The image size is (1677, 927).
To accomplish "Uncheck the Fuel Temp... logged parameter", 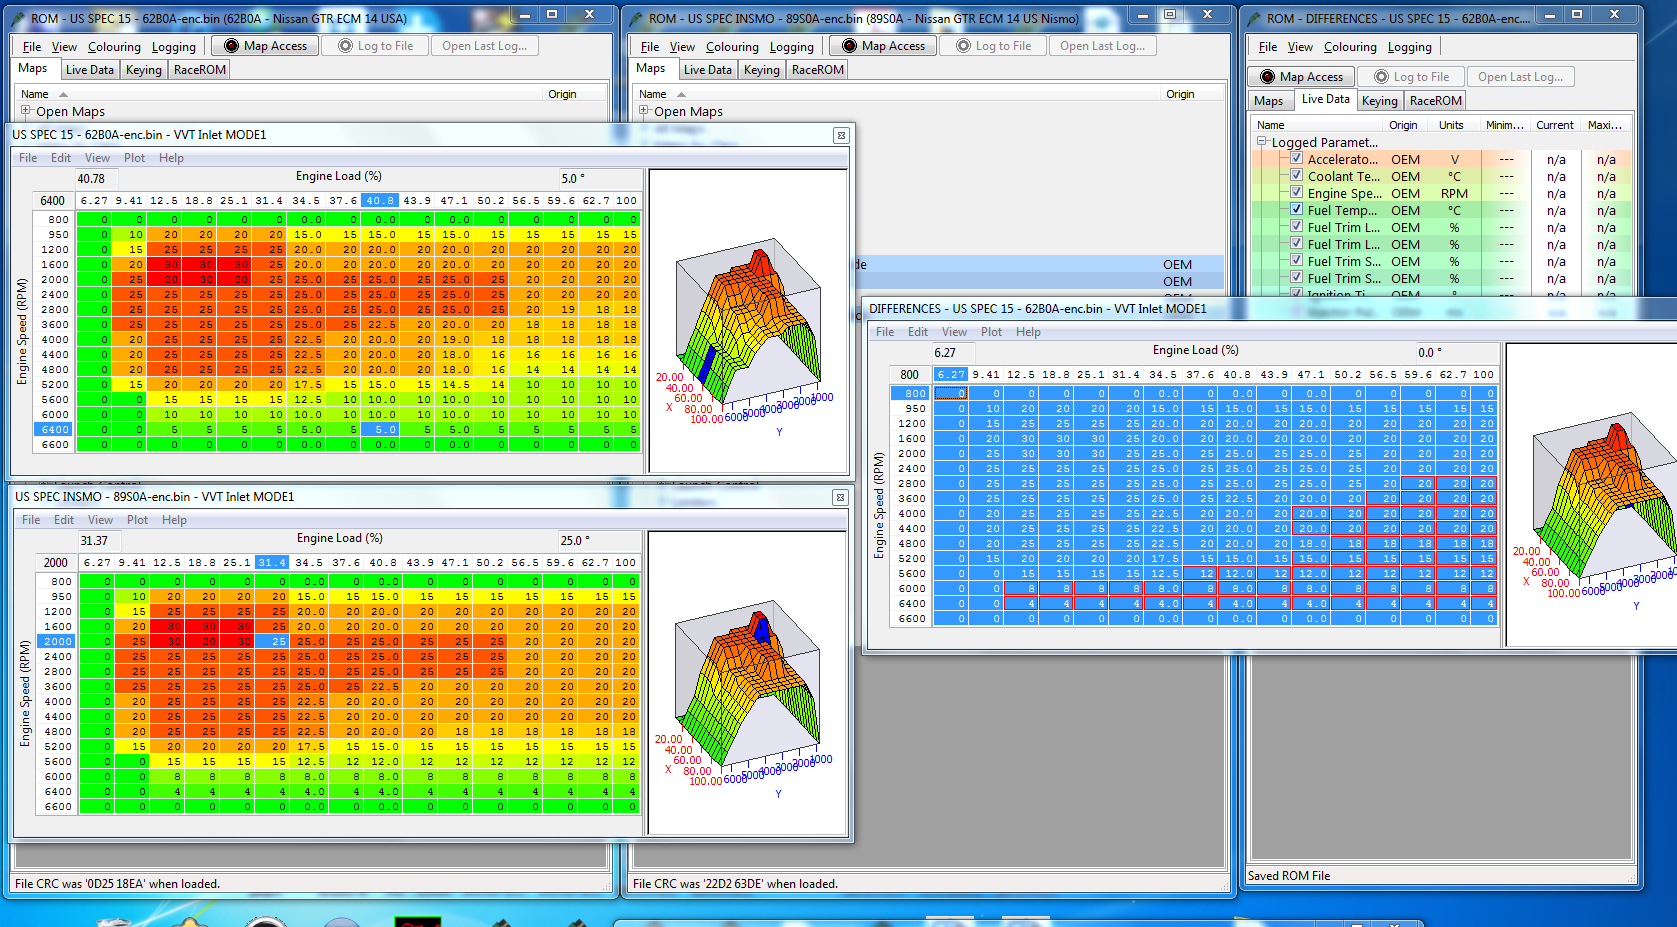I will (1296, 209).
